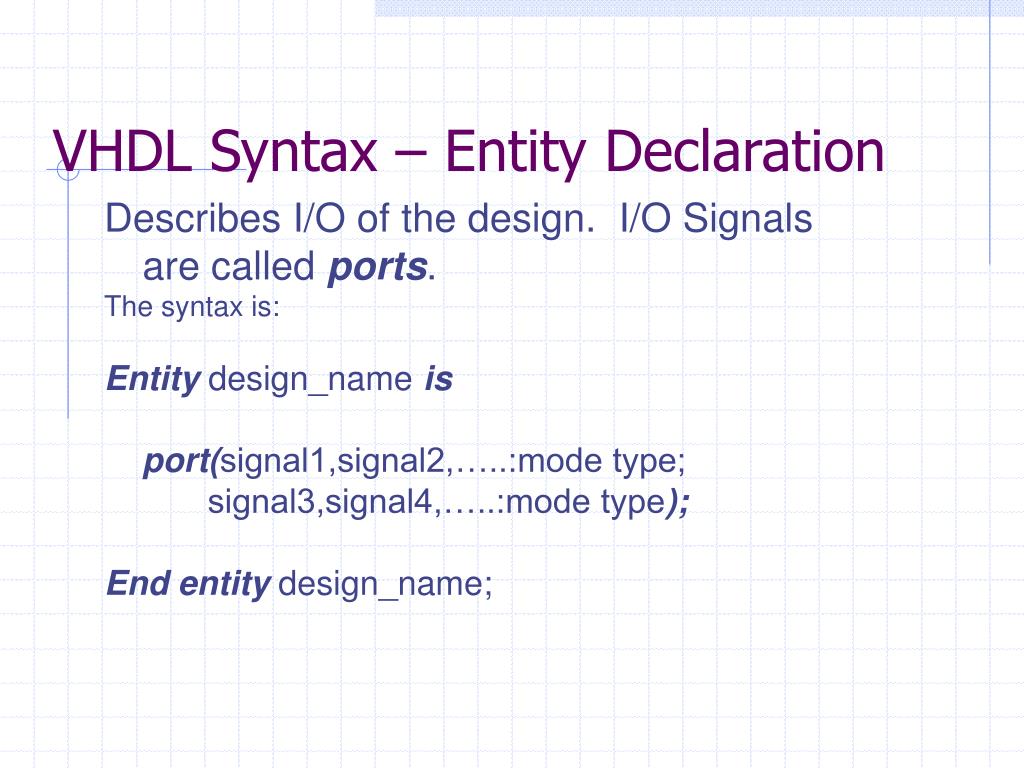Click the bold 'End entity' keywords
1024x768 pixels.
(x=189, y=584)
